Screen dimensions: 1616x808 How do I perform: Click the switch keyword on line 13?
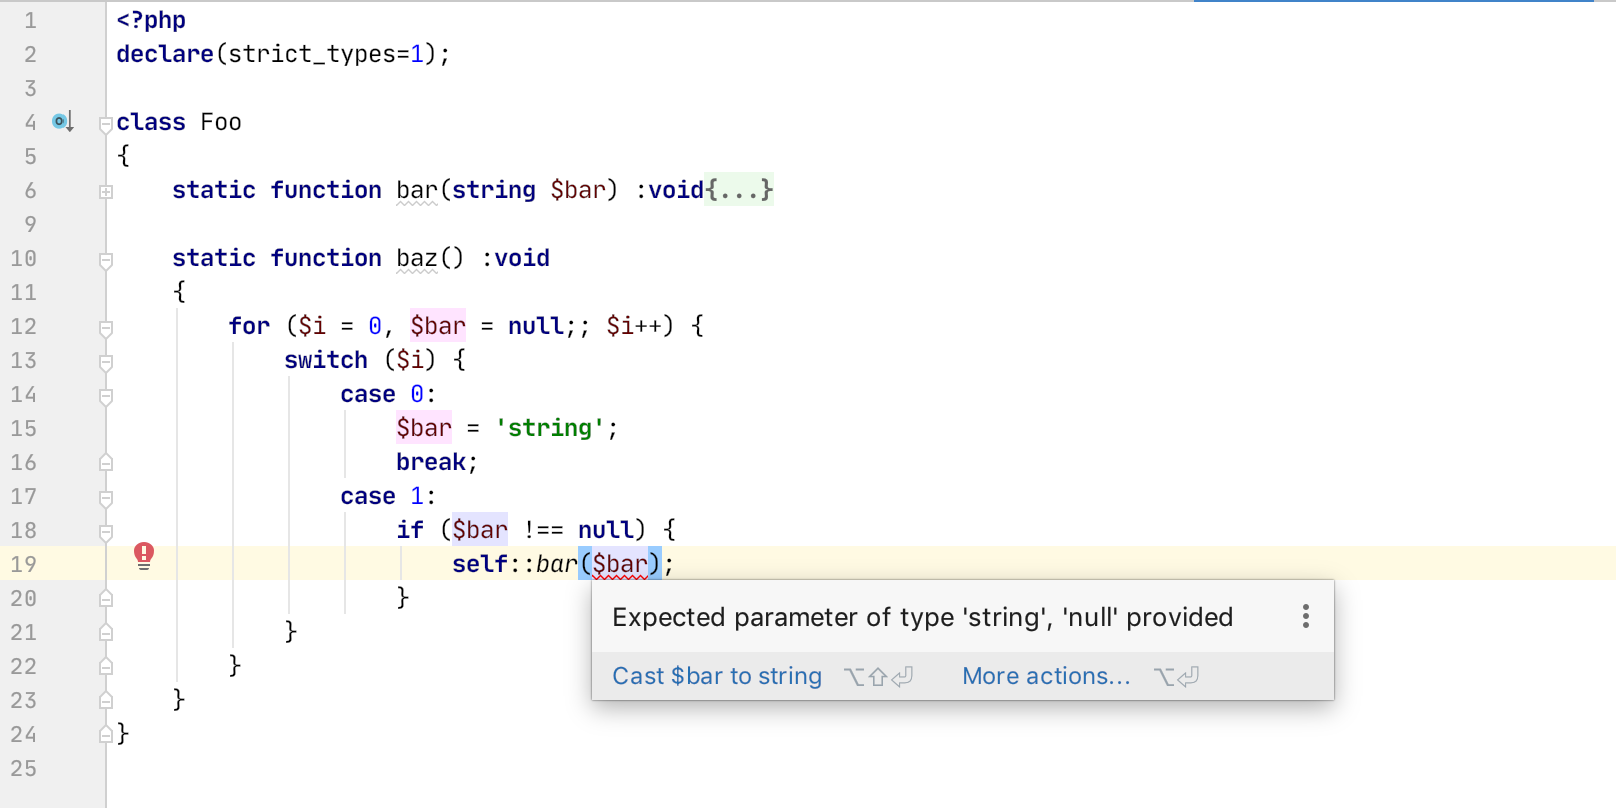[x=326, y=360]
